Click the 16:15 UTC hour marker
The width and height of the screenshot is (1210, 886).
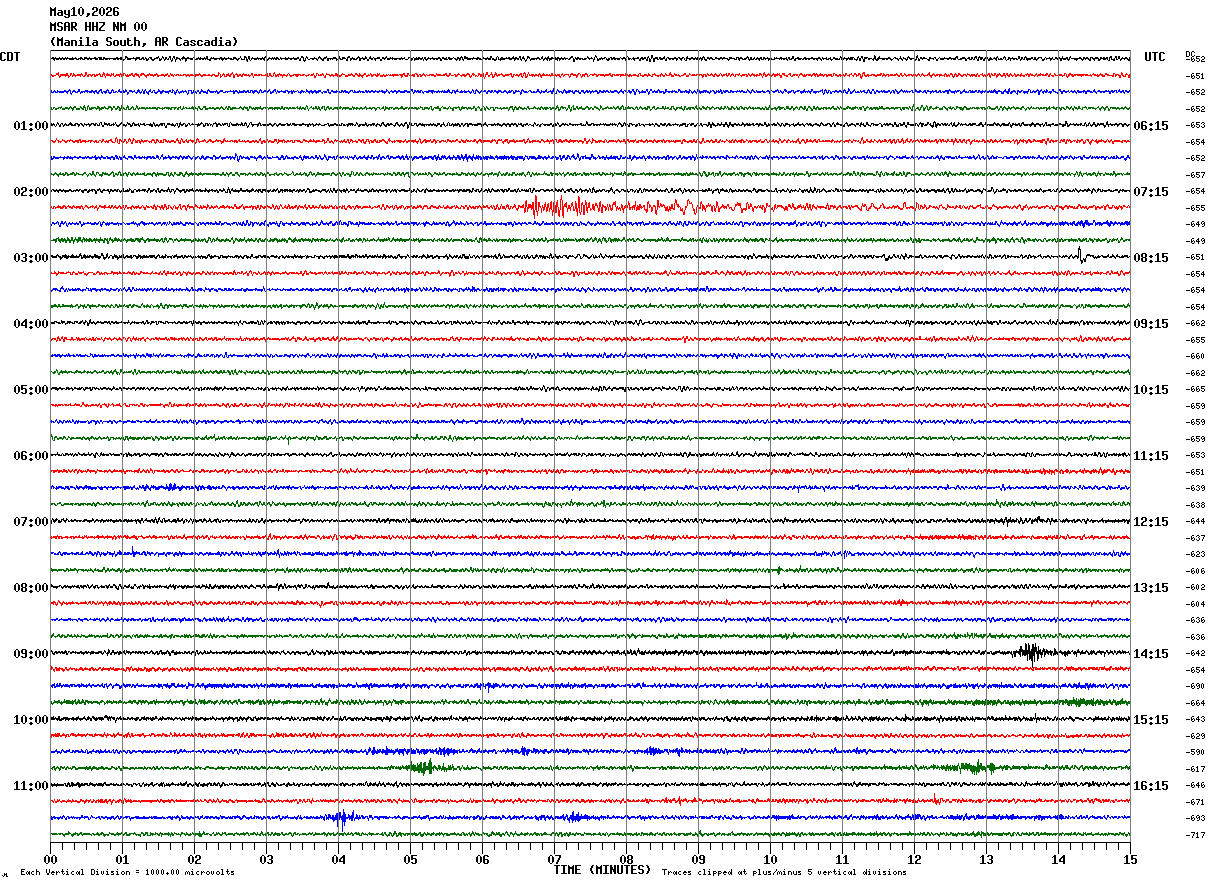[x=1151, y=786]
